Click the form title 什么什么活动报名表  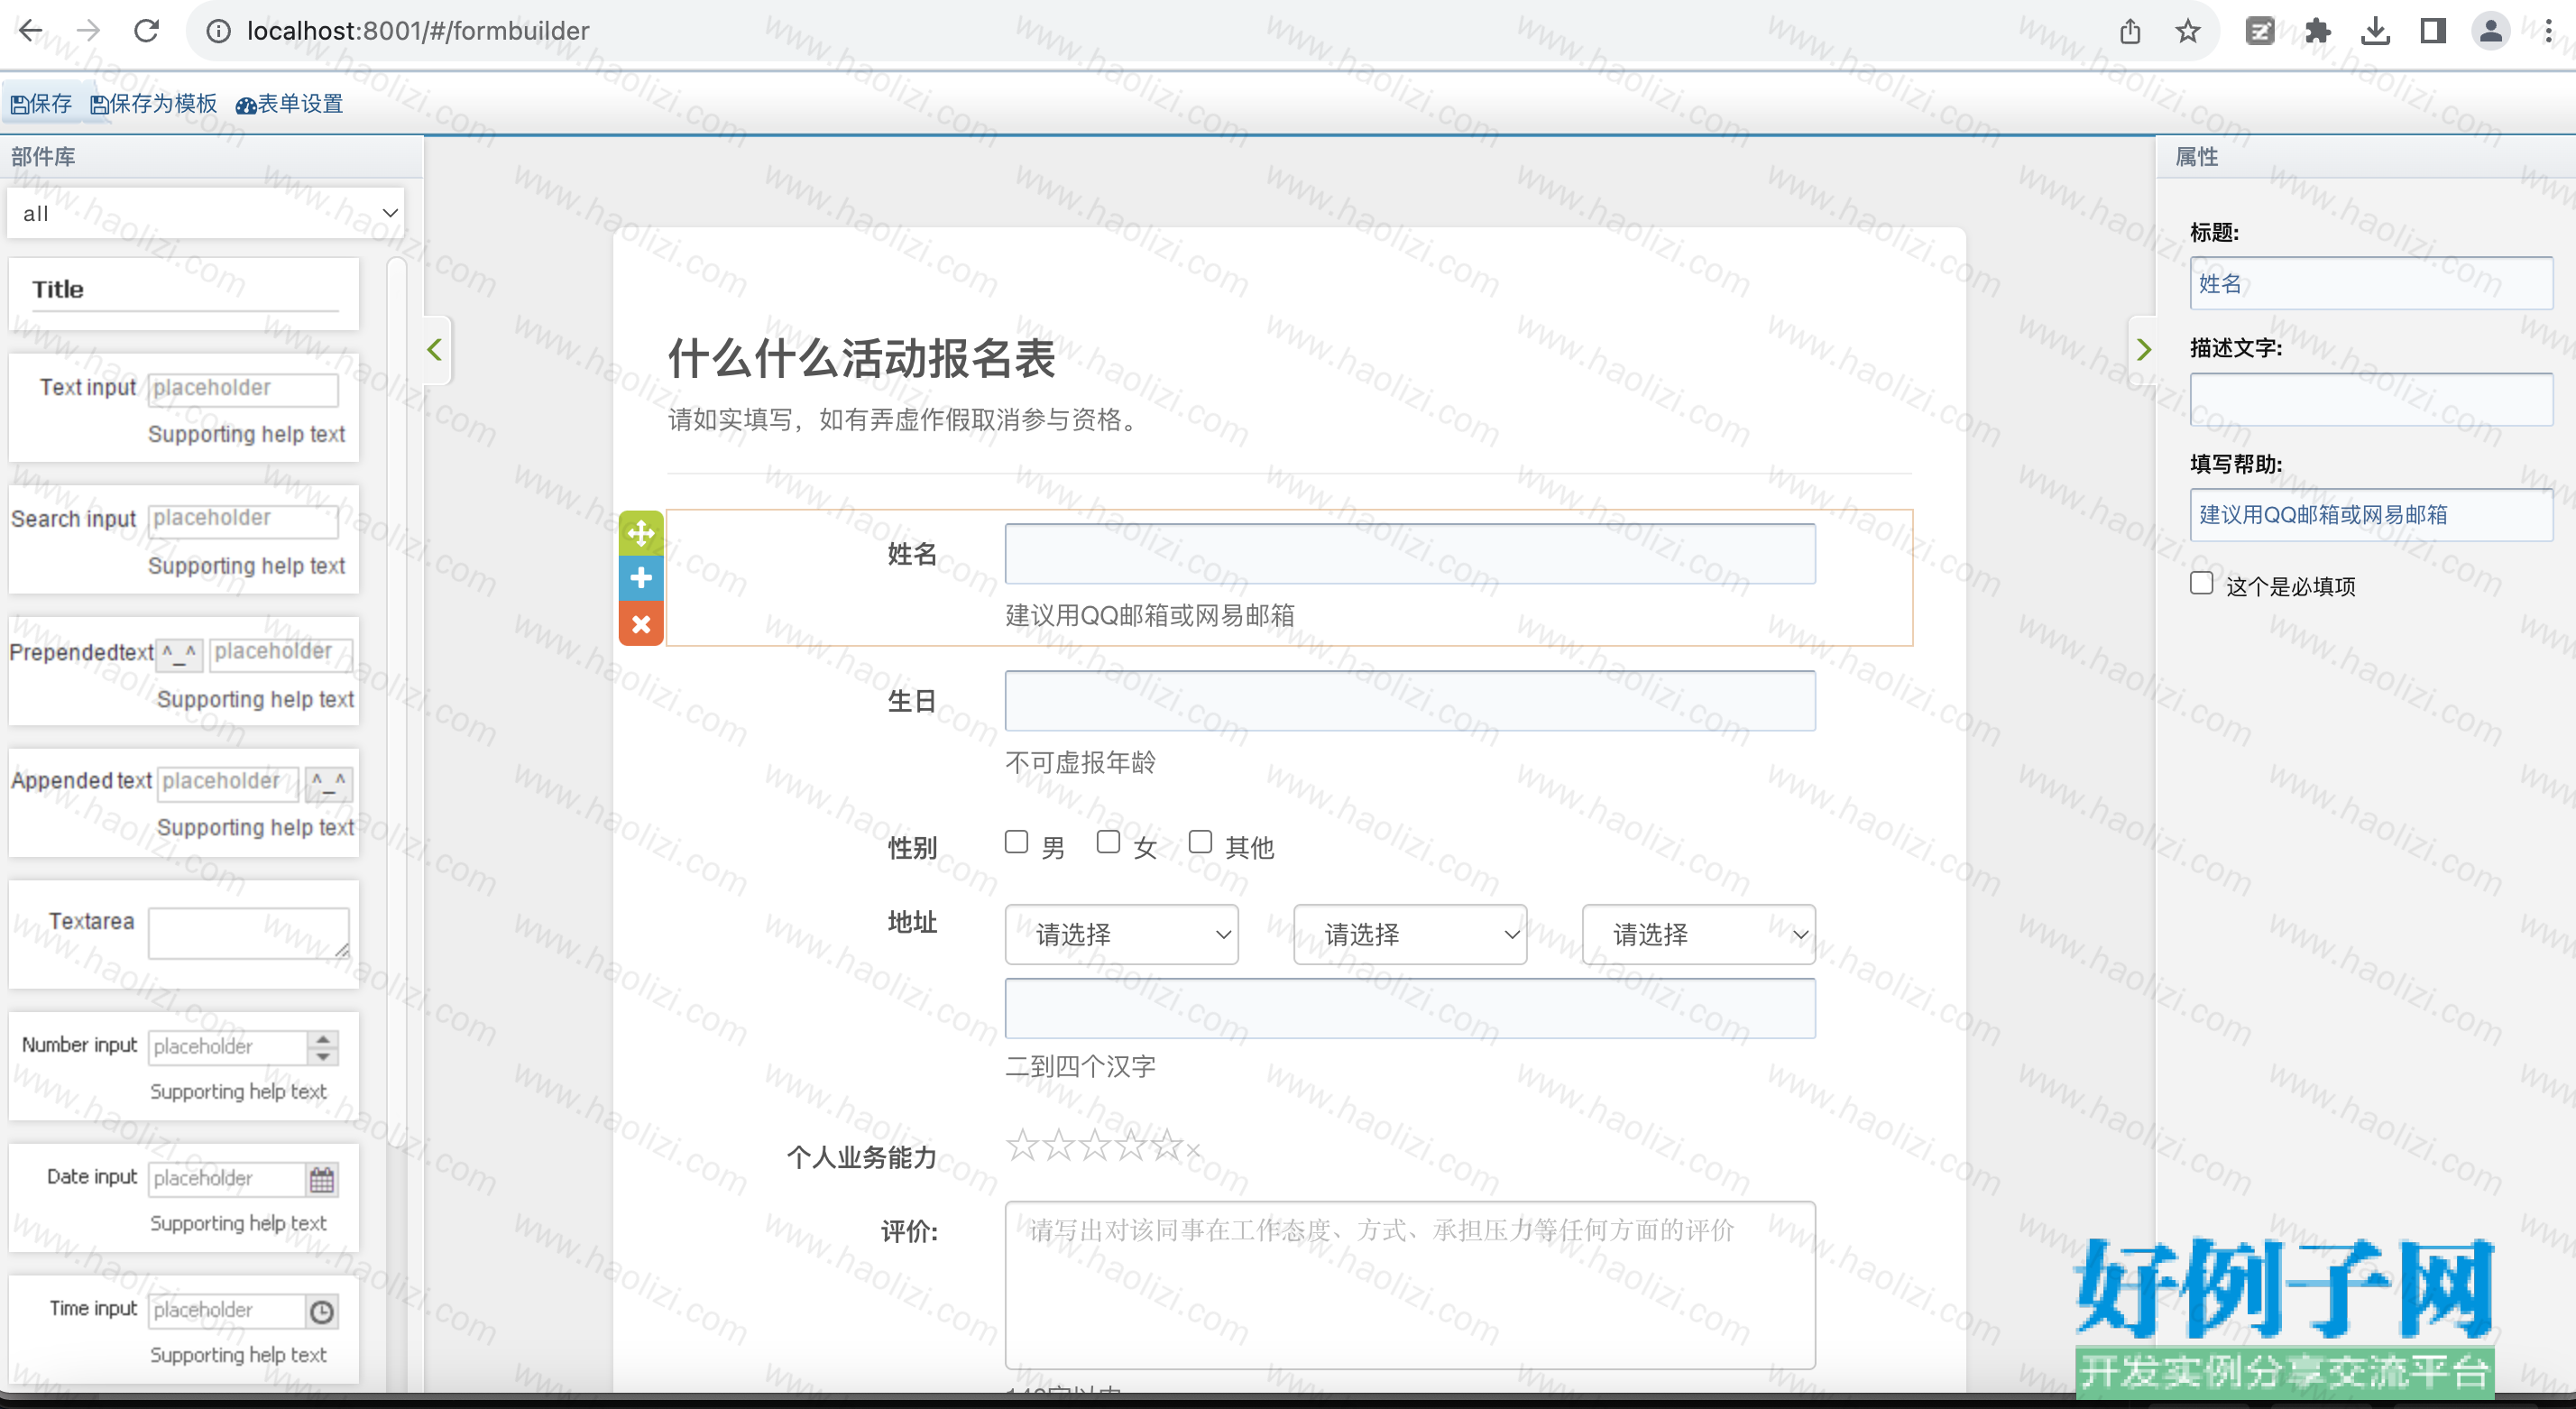pyautogui.click(x=862, y=358)
